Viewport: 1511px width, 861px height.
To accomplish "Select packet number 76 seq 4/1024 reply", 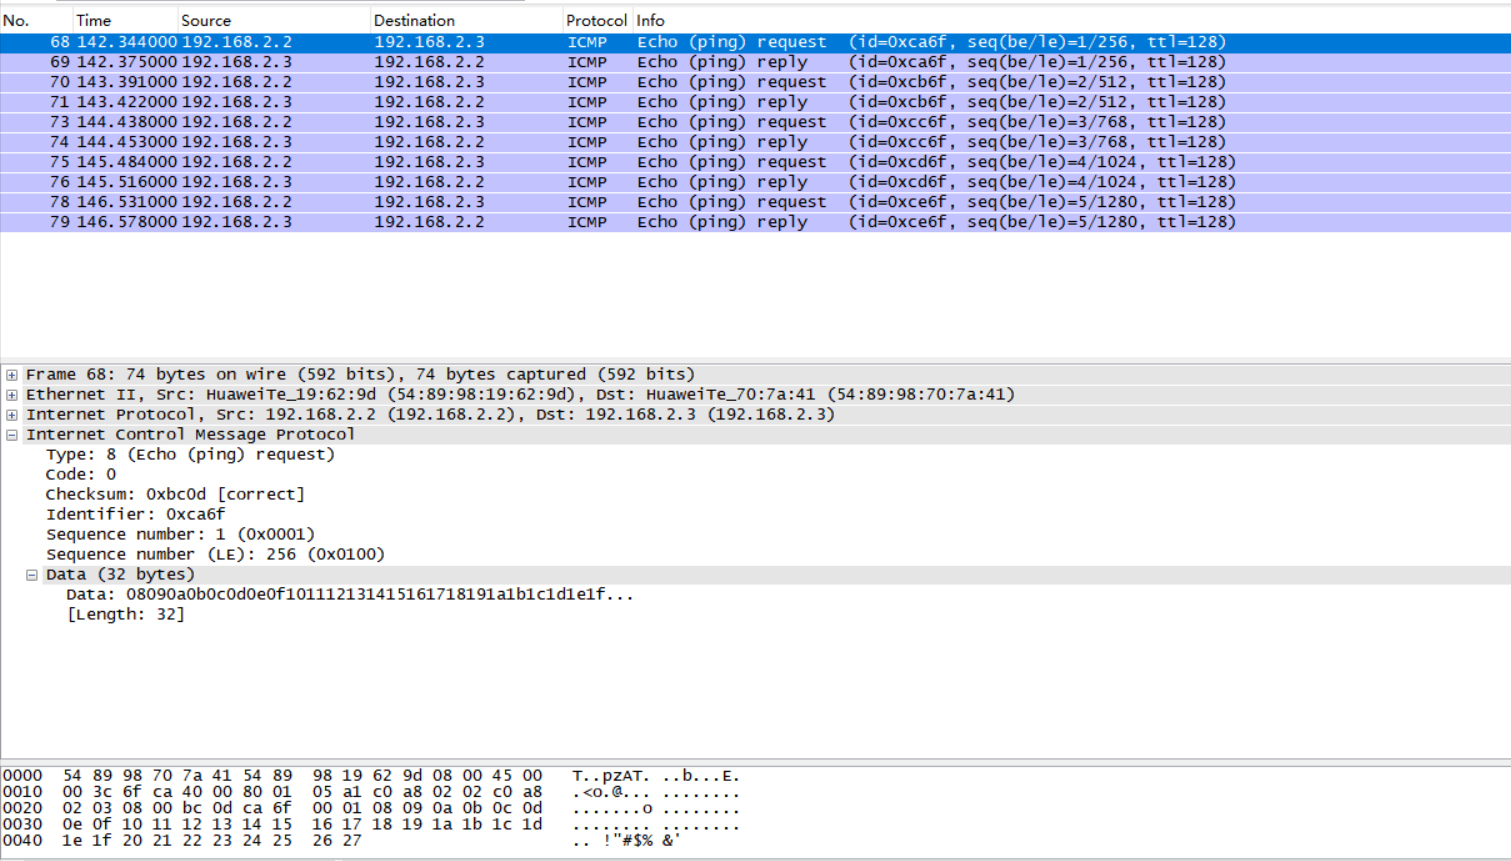I will click(755, 182).
